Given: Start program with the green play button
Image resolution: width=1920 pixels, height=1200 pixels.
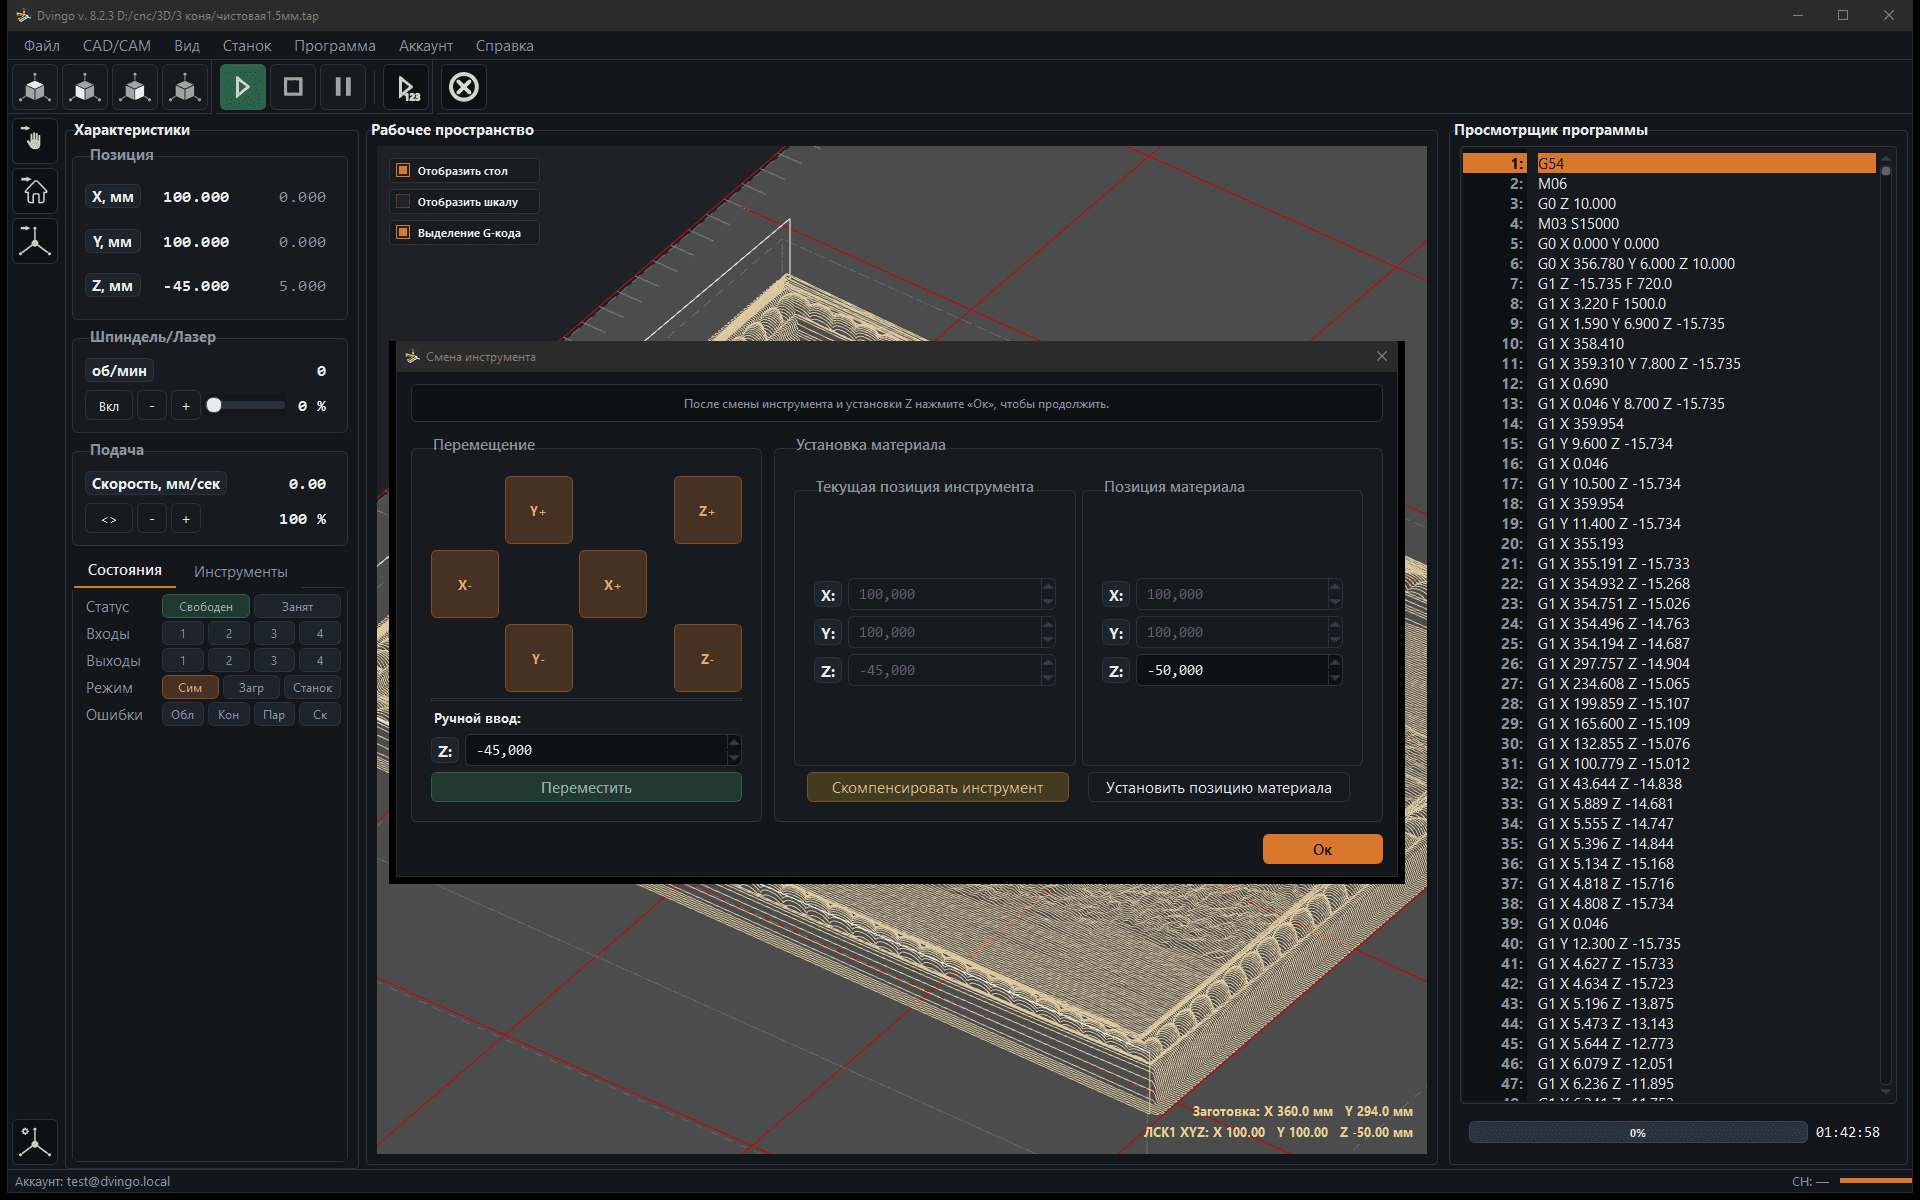Looking at the screenshot, I should [243, 87].
